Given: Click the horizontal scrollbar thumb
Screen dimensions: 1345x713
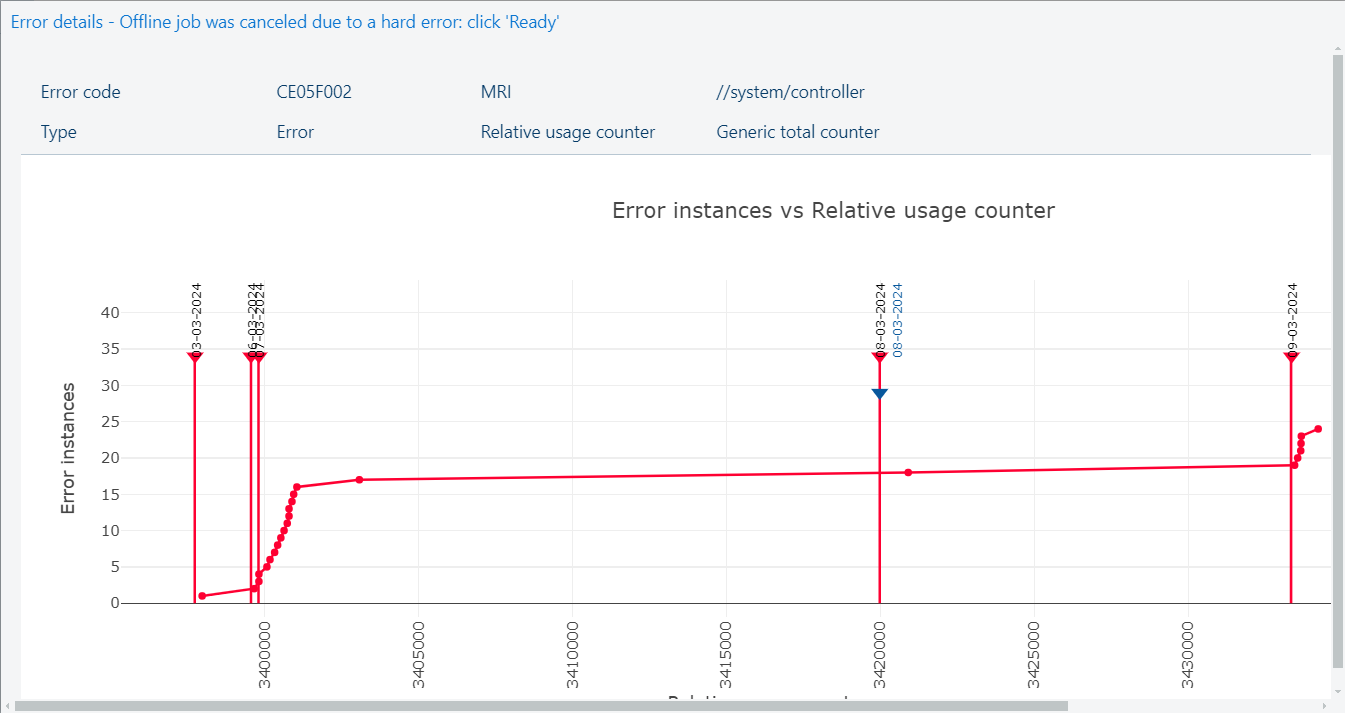Looking at the screenshot, I should 540,706.
